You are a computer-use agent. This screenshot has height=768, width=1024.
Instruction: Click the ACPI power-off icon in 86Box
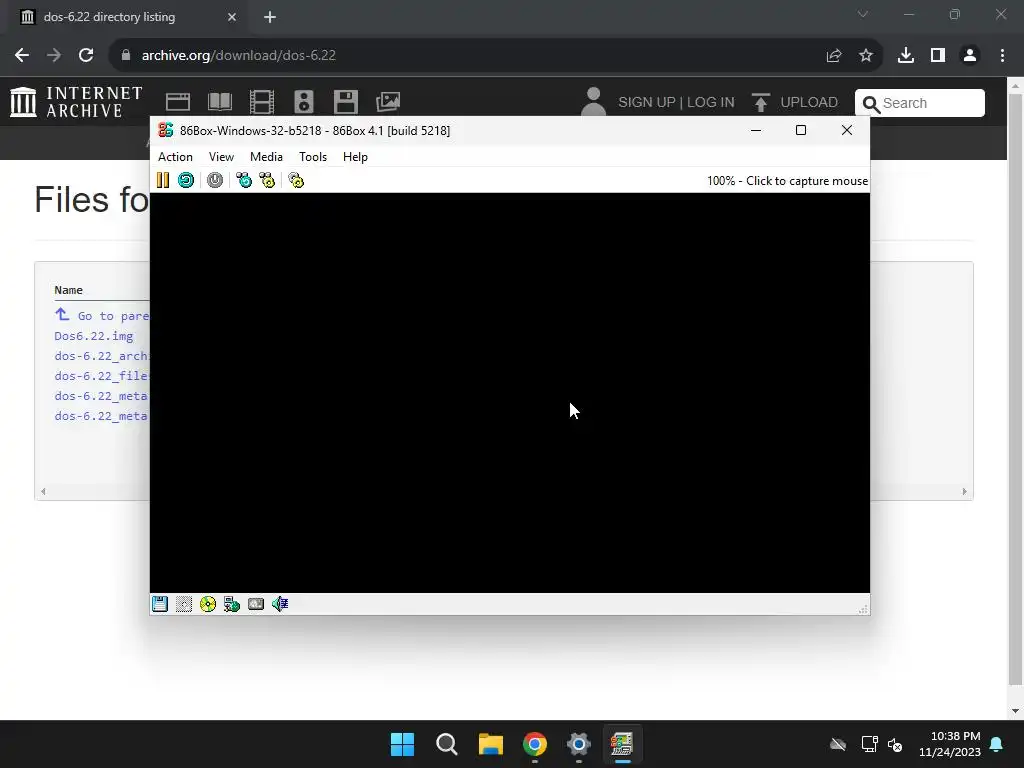215,180
